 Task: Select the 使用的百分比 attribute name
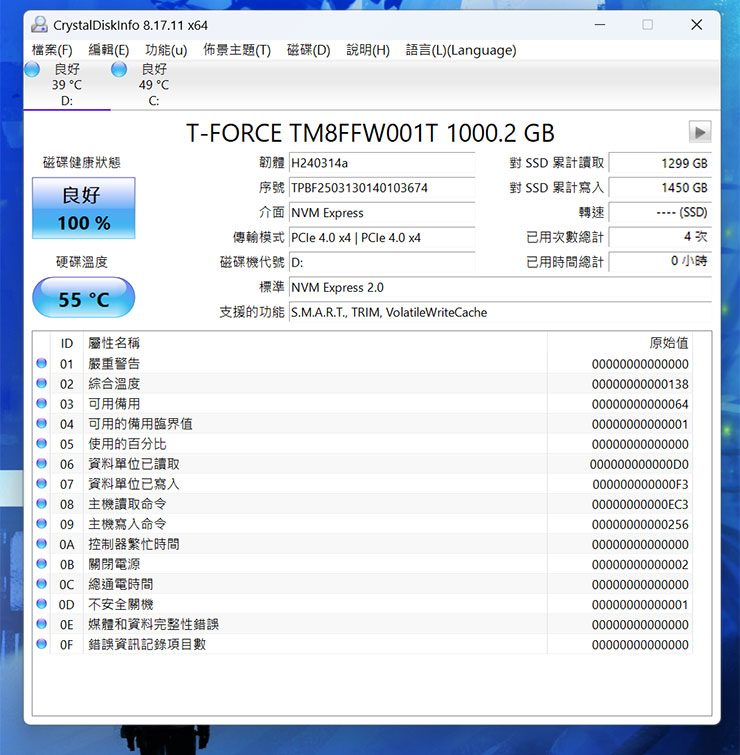pos(127,444)
